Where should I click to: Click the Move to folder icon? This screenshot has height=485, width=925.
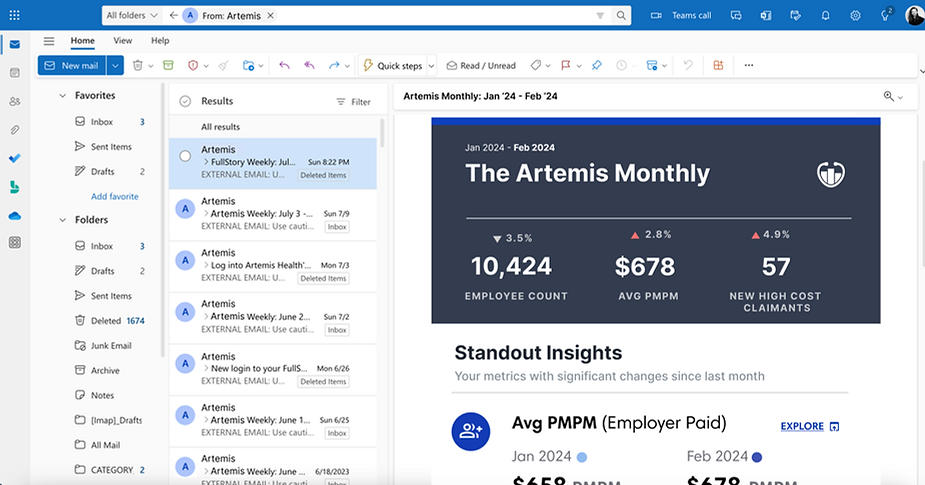248,65
